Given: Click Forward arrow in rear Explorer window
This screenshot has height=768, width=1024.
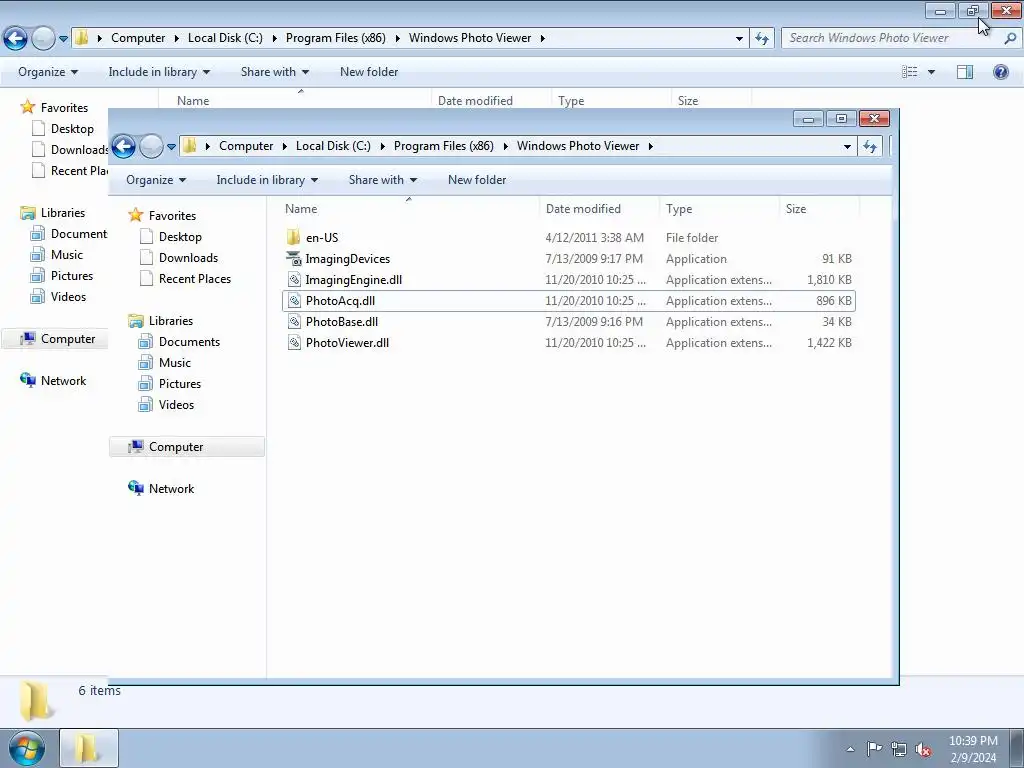Looking at the screenshot, I should tap(43, 39).
